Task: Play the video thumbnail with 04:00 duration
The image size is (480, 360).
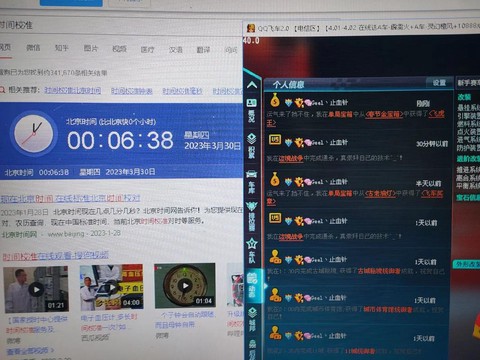Action: click(x=112, y=287)
